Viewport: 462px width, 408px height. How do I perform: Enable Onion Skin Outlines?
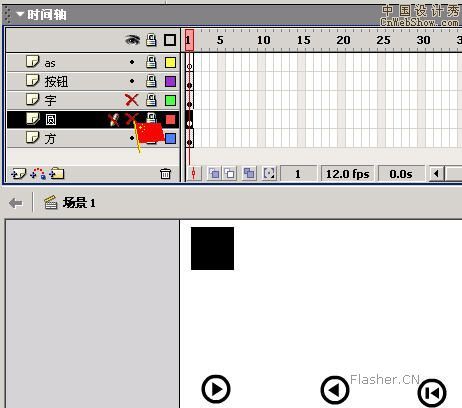(x=230, y=174)
